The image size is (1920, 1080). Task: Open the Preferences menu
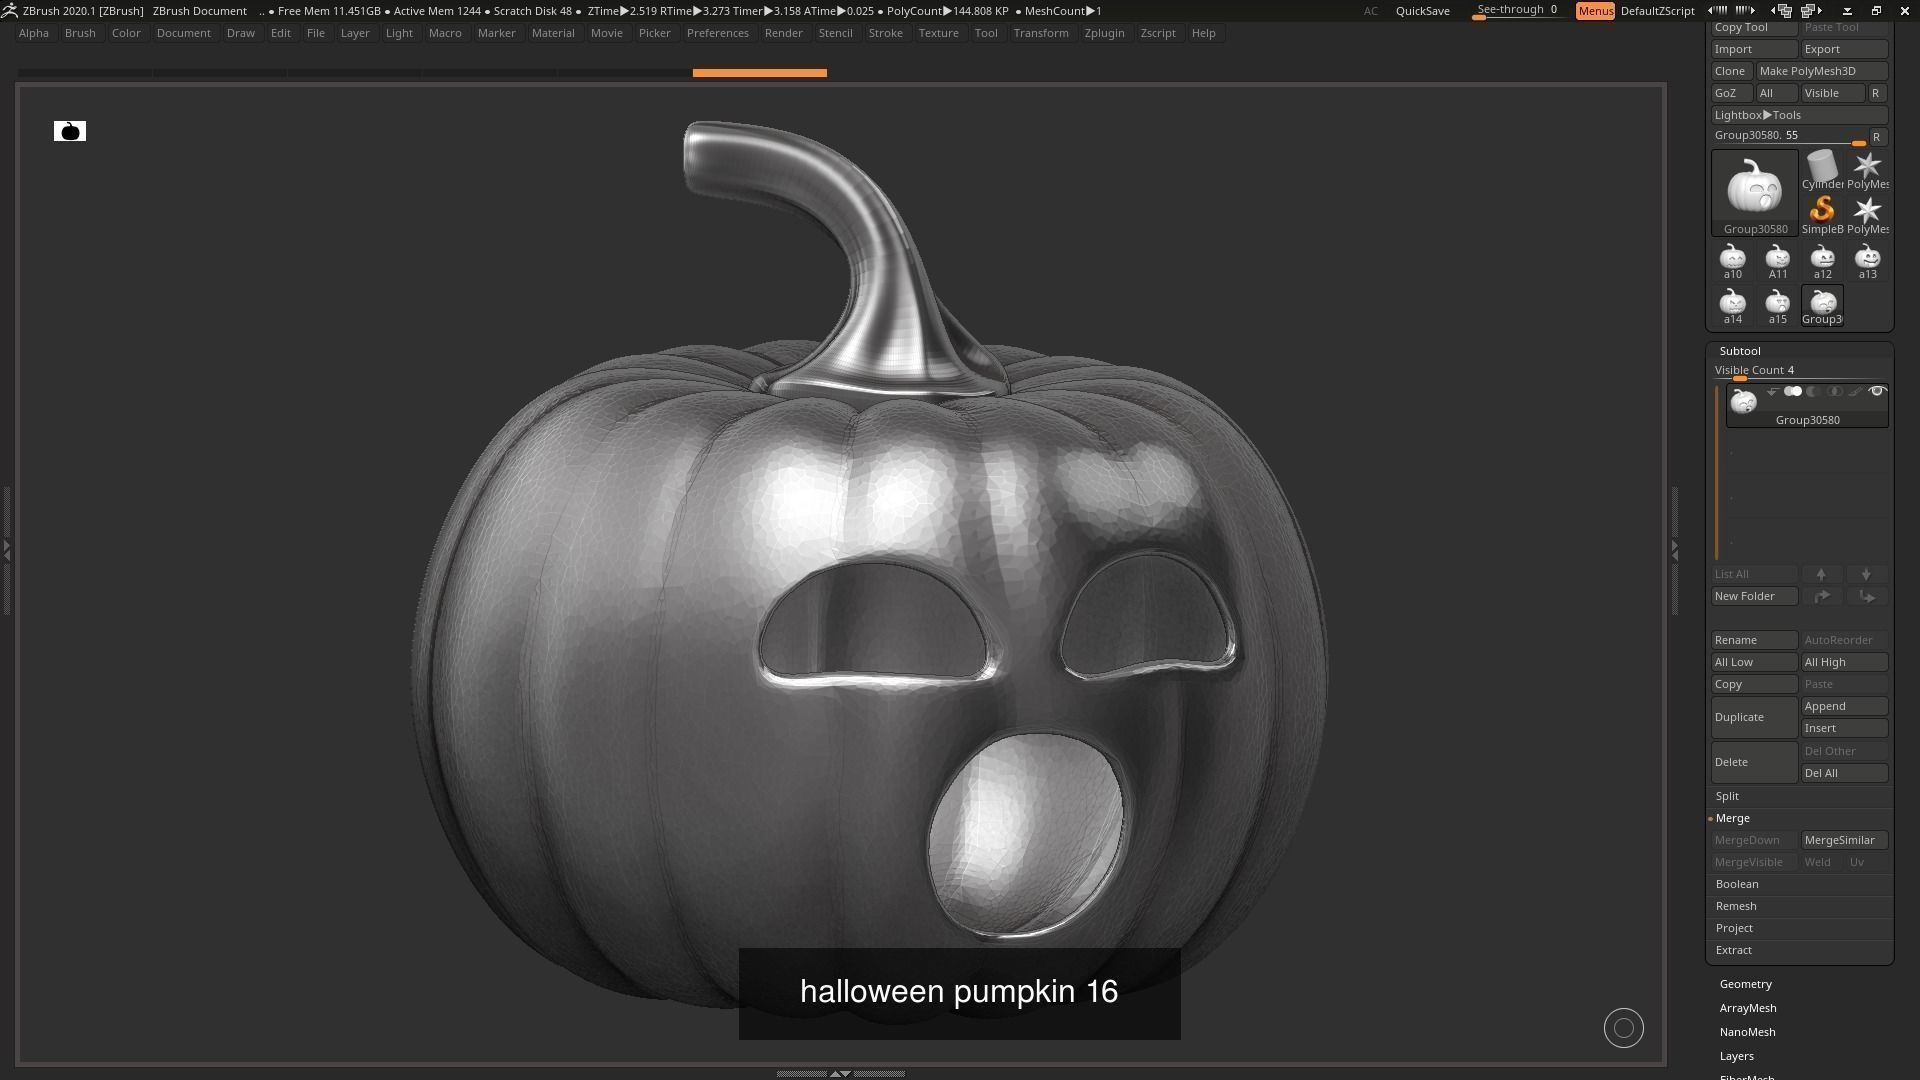click(x=718, y=33)
